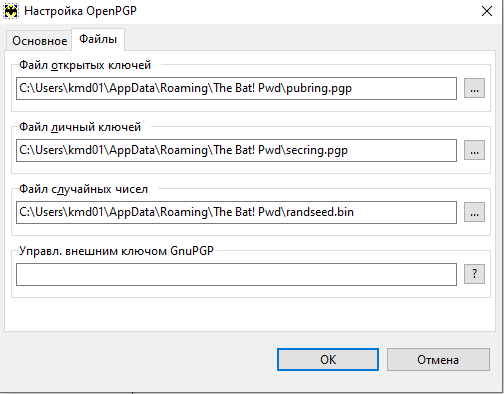Click the Файл личный ключей label

[80, 127]
